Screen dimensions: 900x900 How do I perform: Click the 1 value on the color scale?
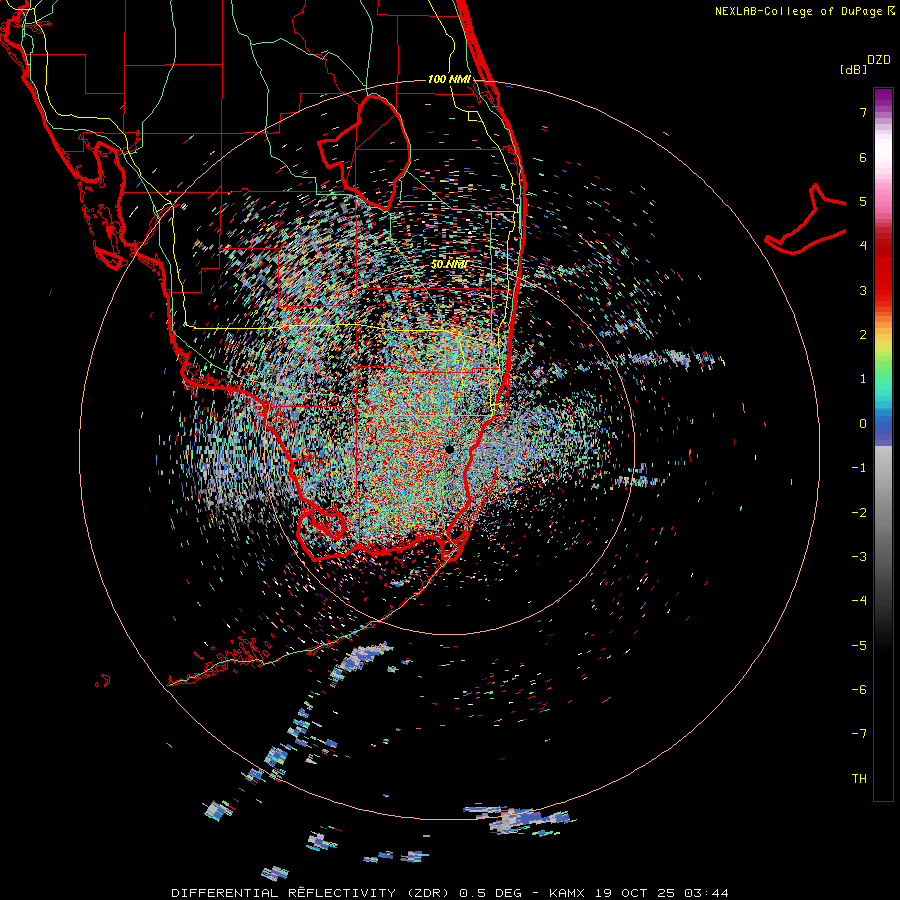863,379
